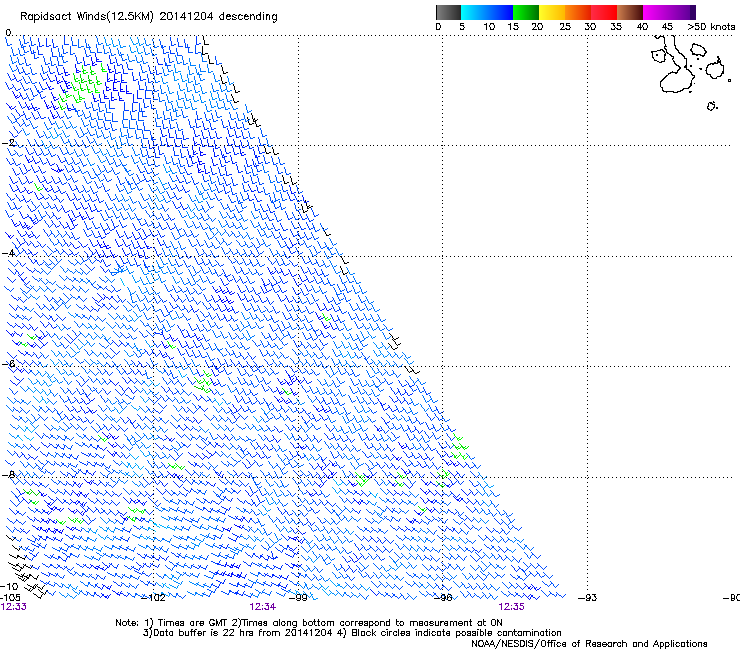Click the -99 longitude axis label
The height and width of the screenshot is (650, 740).
[298, 598]
